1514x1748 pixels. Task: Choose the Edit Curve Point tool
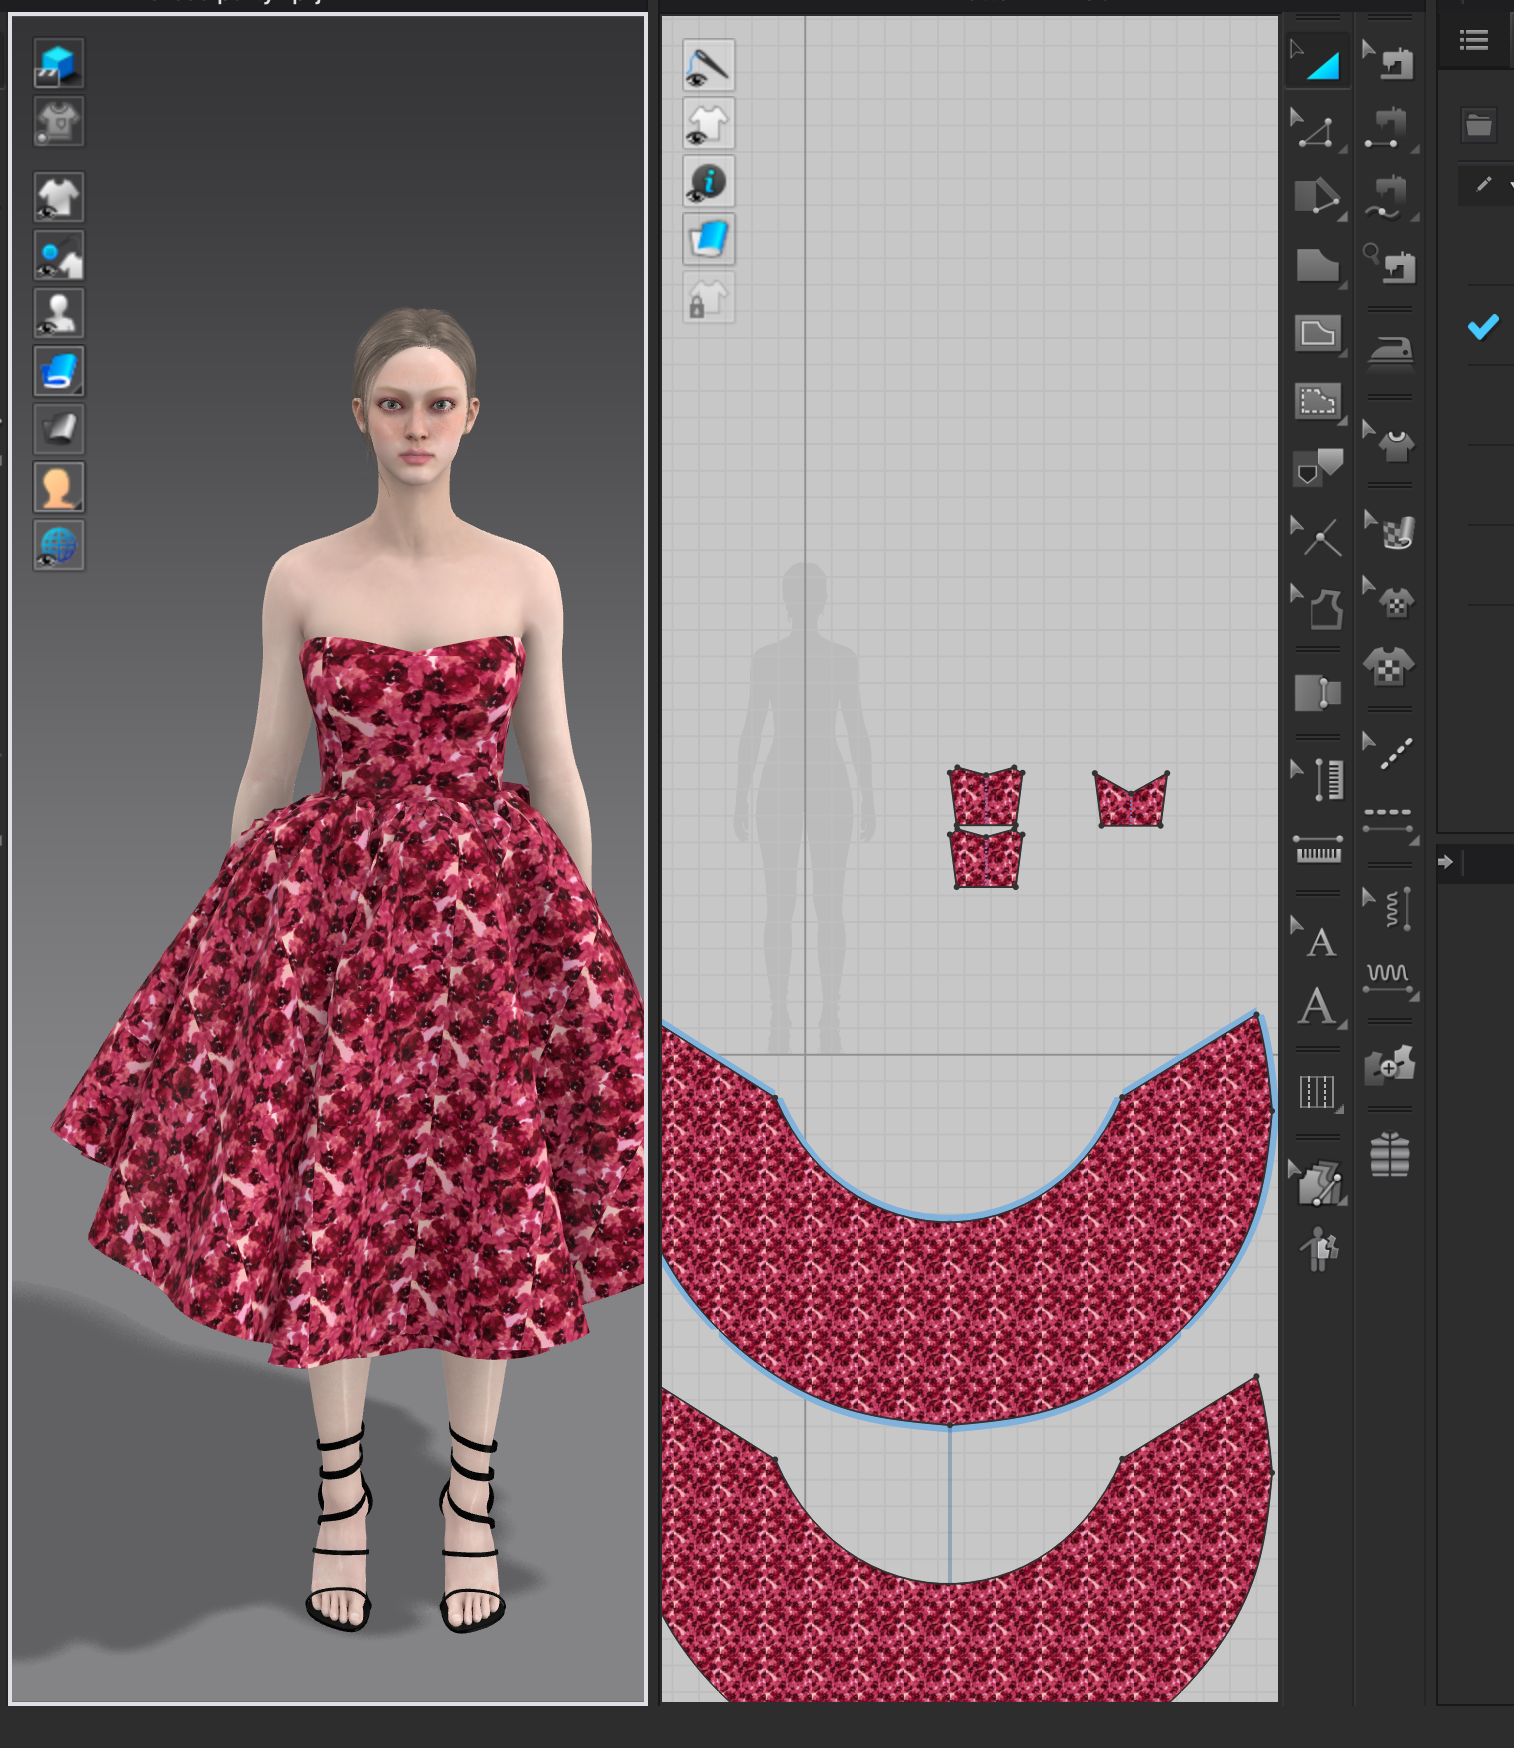coord(1317,197)
